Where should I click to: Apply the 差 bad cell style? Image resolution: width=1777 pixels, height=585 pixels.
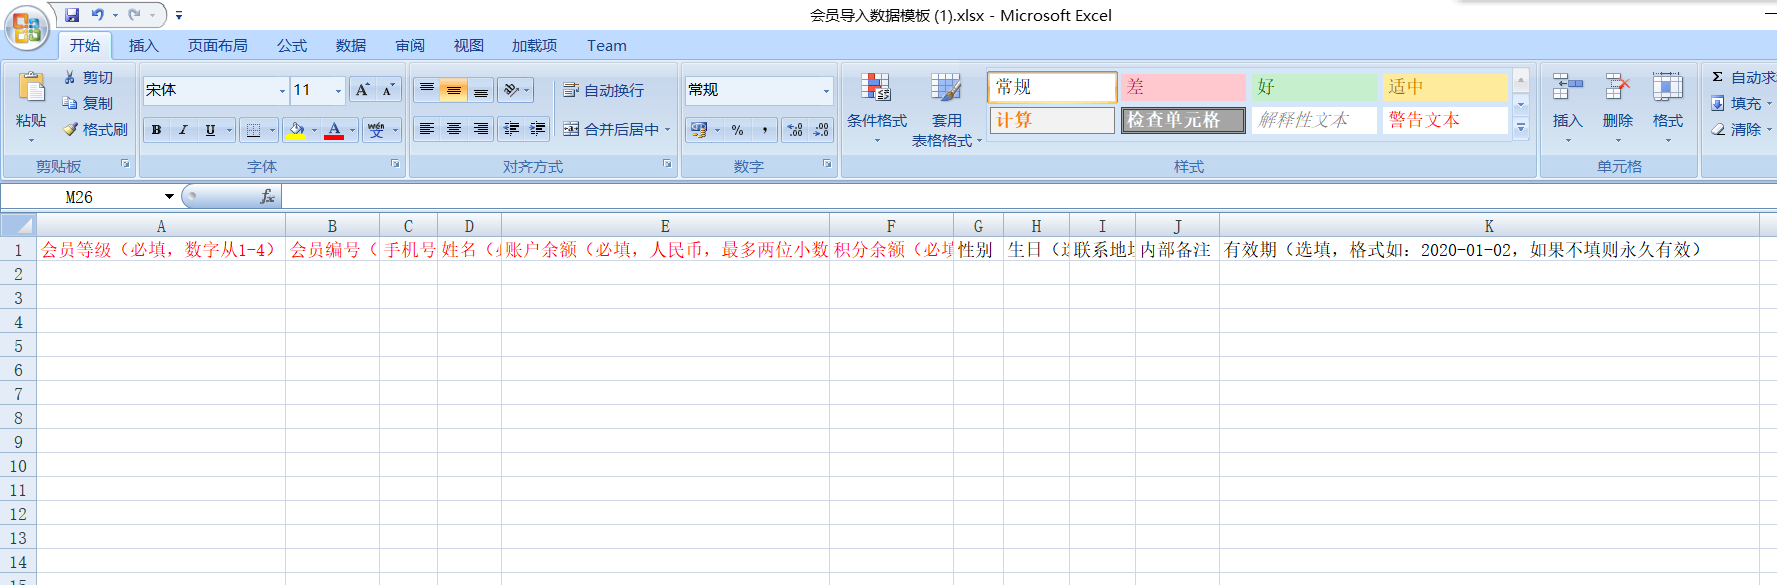(x=1182, y=87)
